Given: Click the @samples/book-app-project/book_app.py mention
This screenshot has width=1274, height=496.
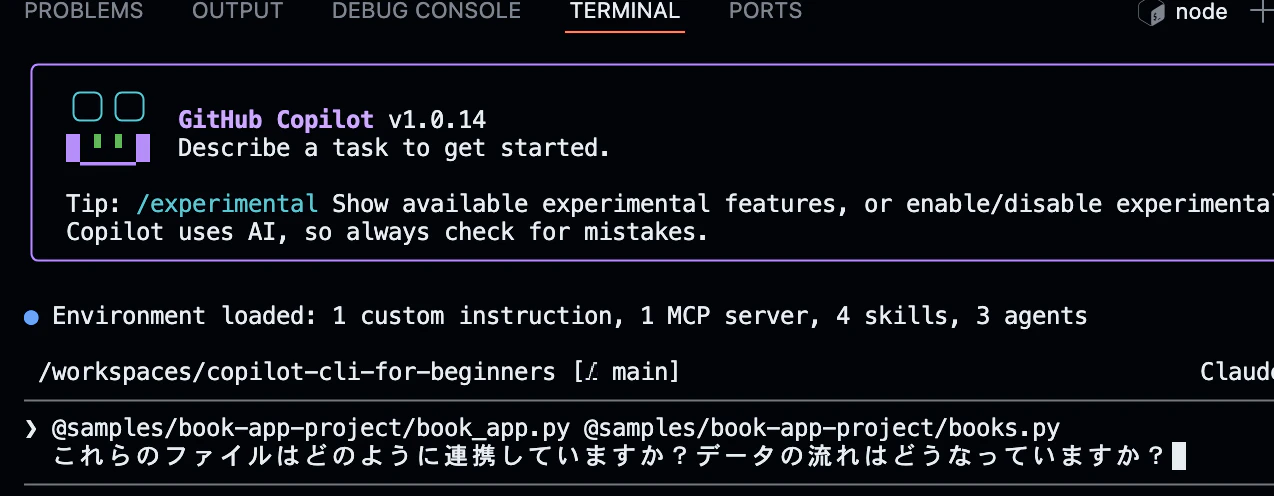Looking at the screenshot, I should pos(311,429).
